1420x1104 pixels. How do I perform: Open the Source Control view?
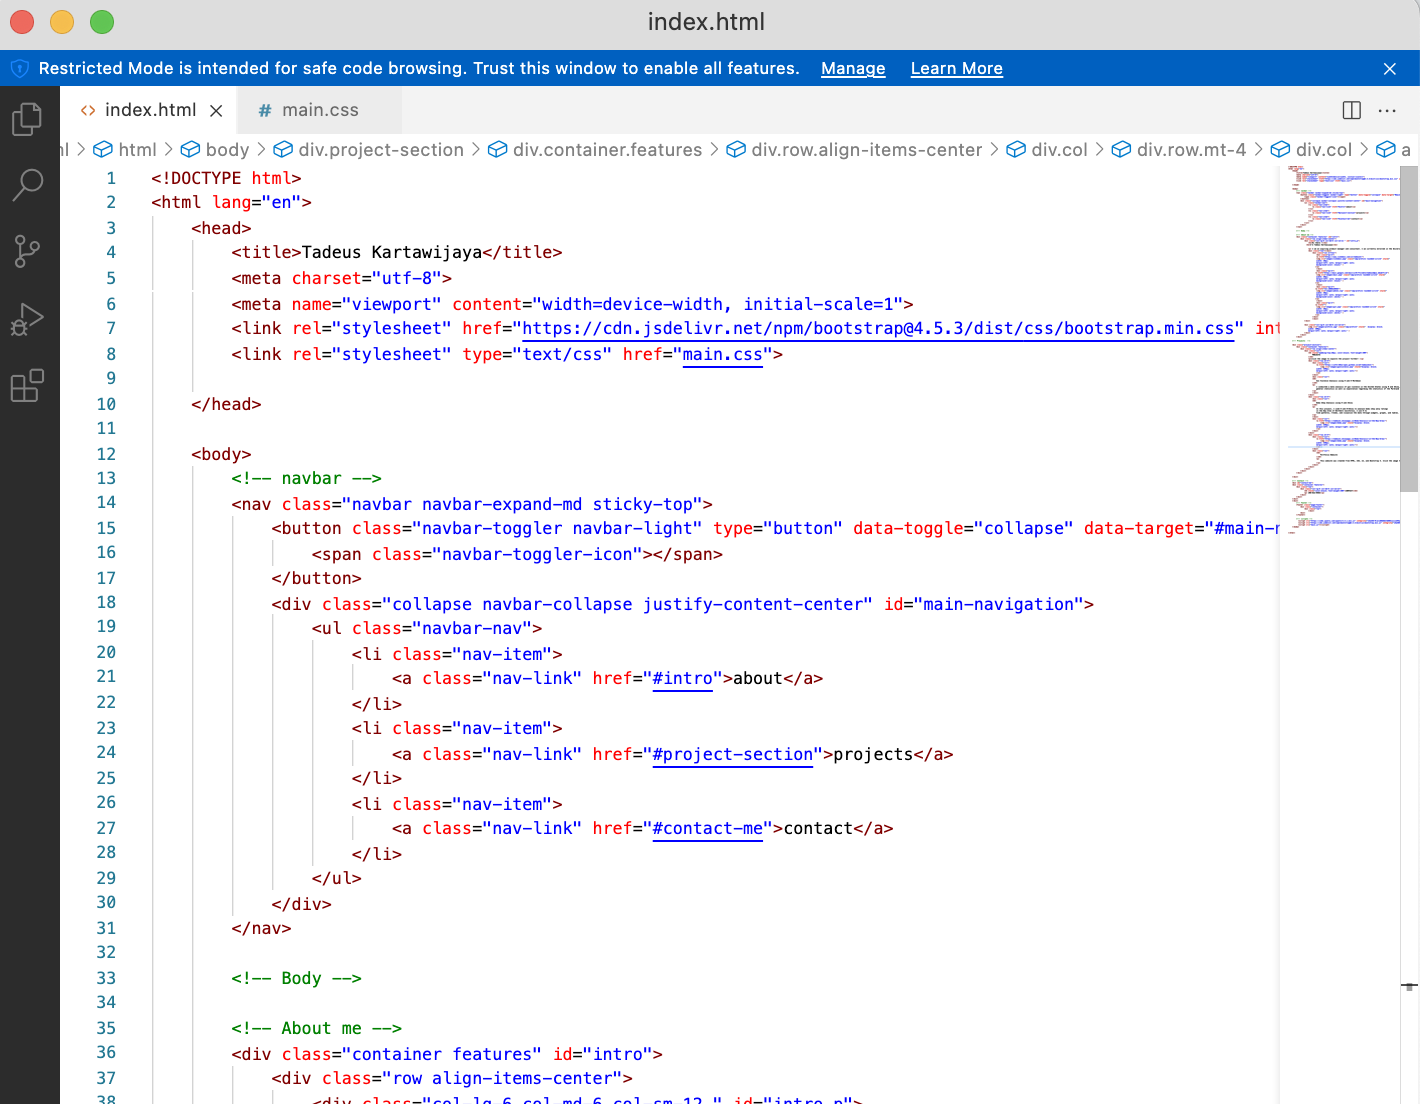pyautogui.click(x=27, y=251)
